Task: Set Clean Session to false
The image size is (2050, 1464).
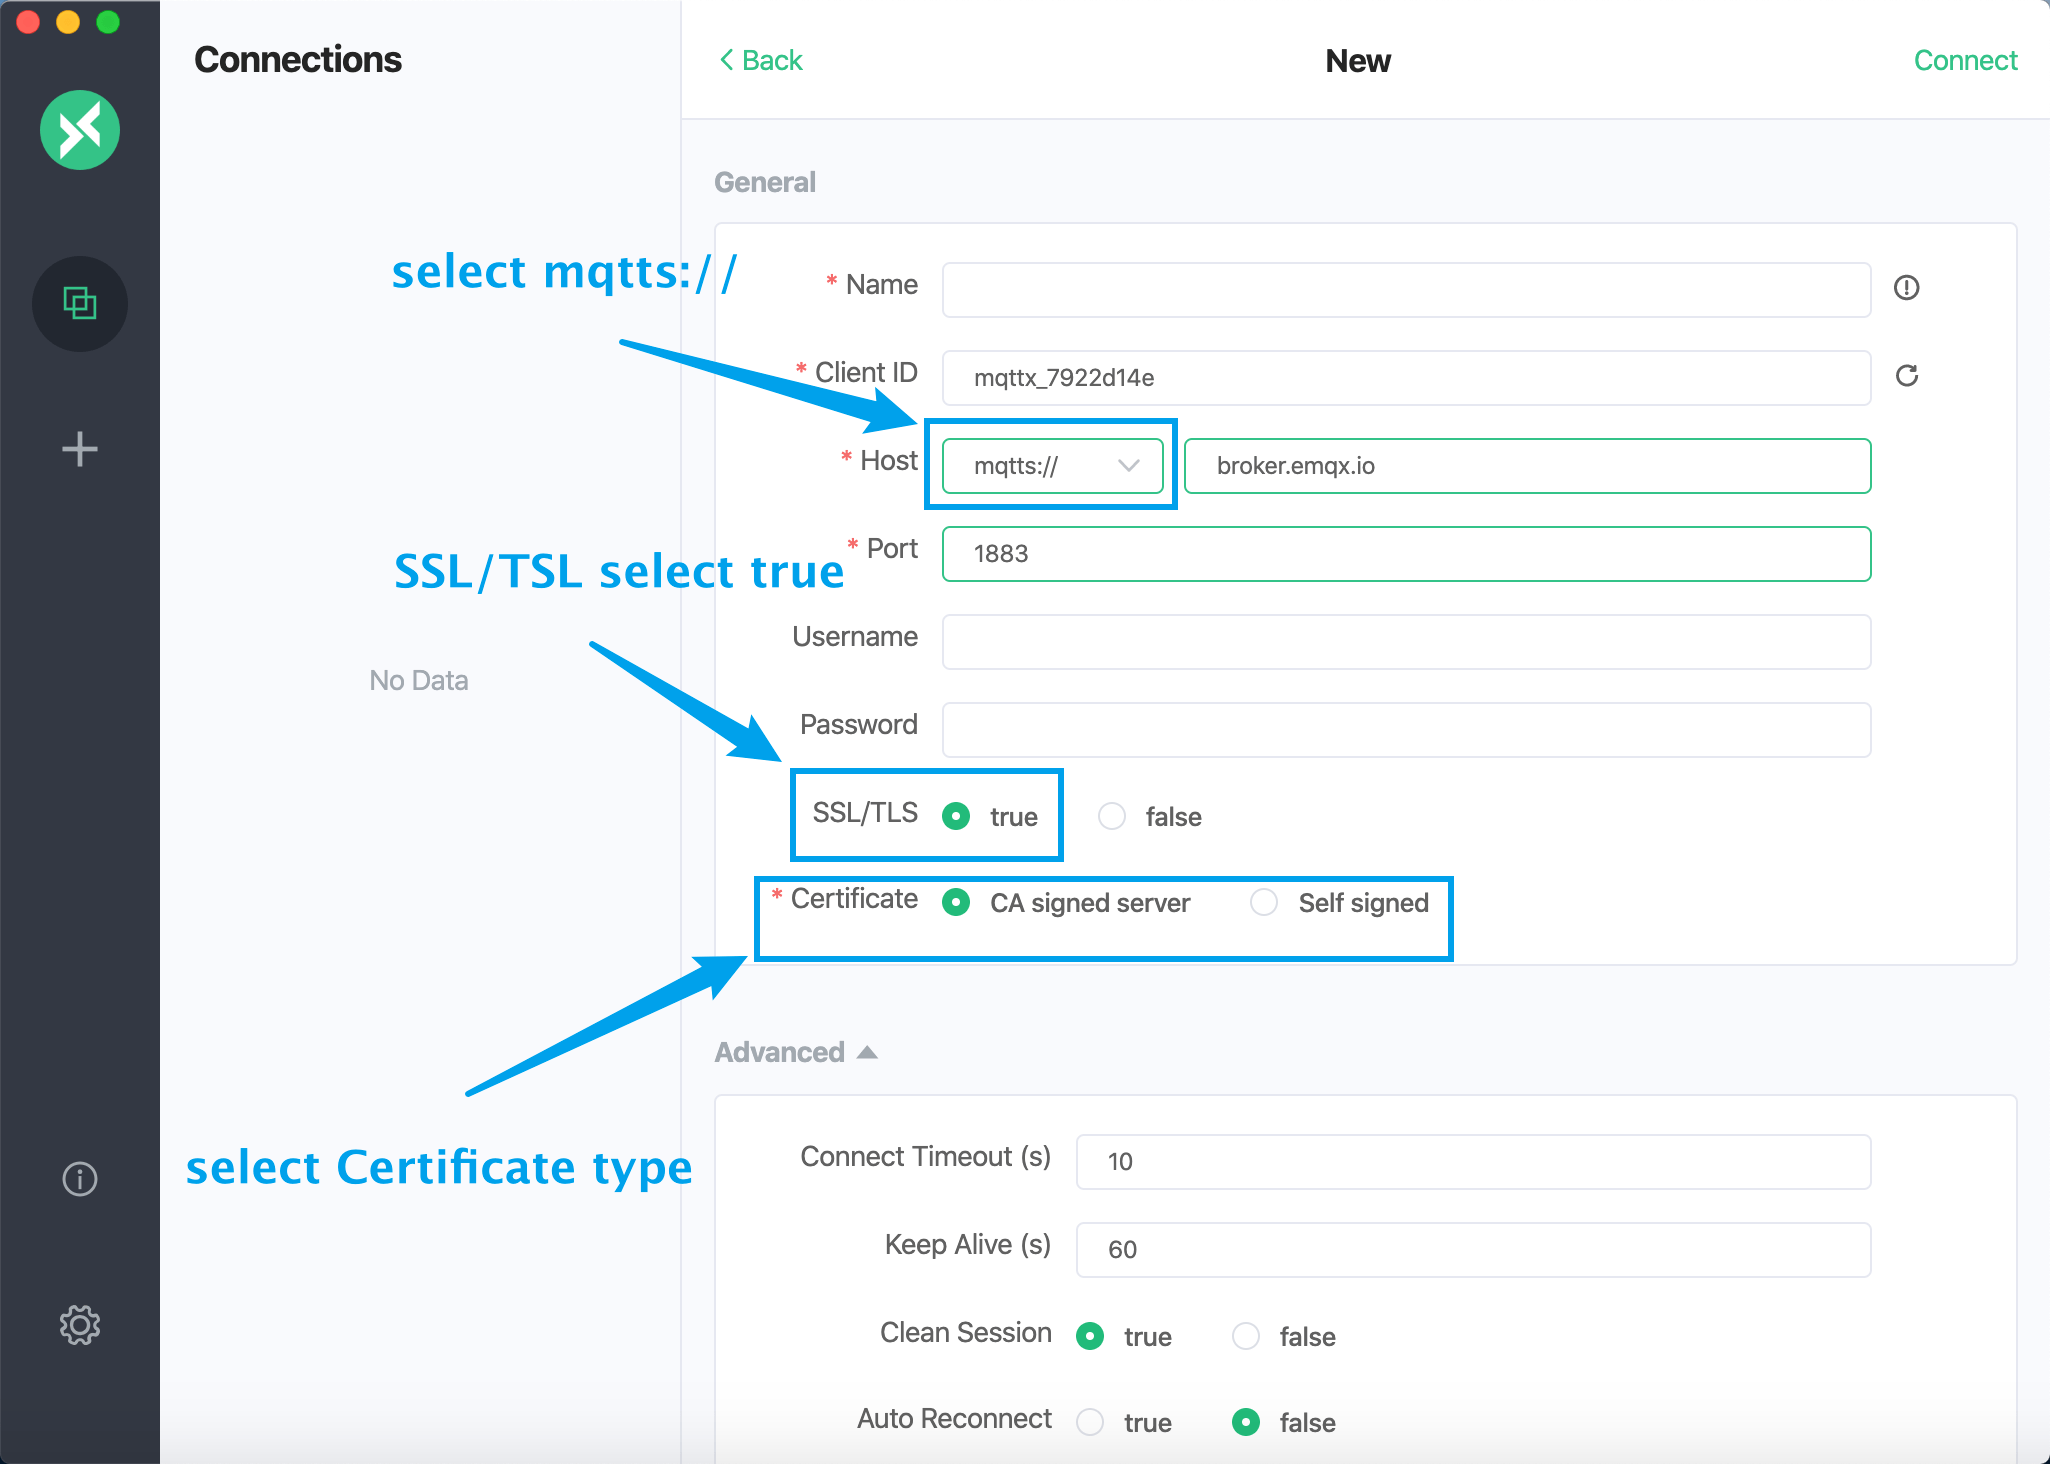Action: tap(1246, 1336)
